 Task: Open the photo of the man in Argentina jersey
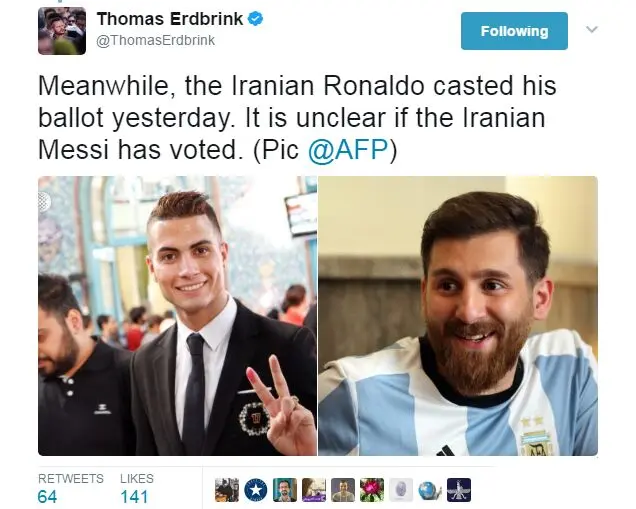458,316
